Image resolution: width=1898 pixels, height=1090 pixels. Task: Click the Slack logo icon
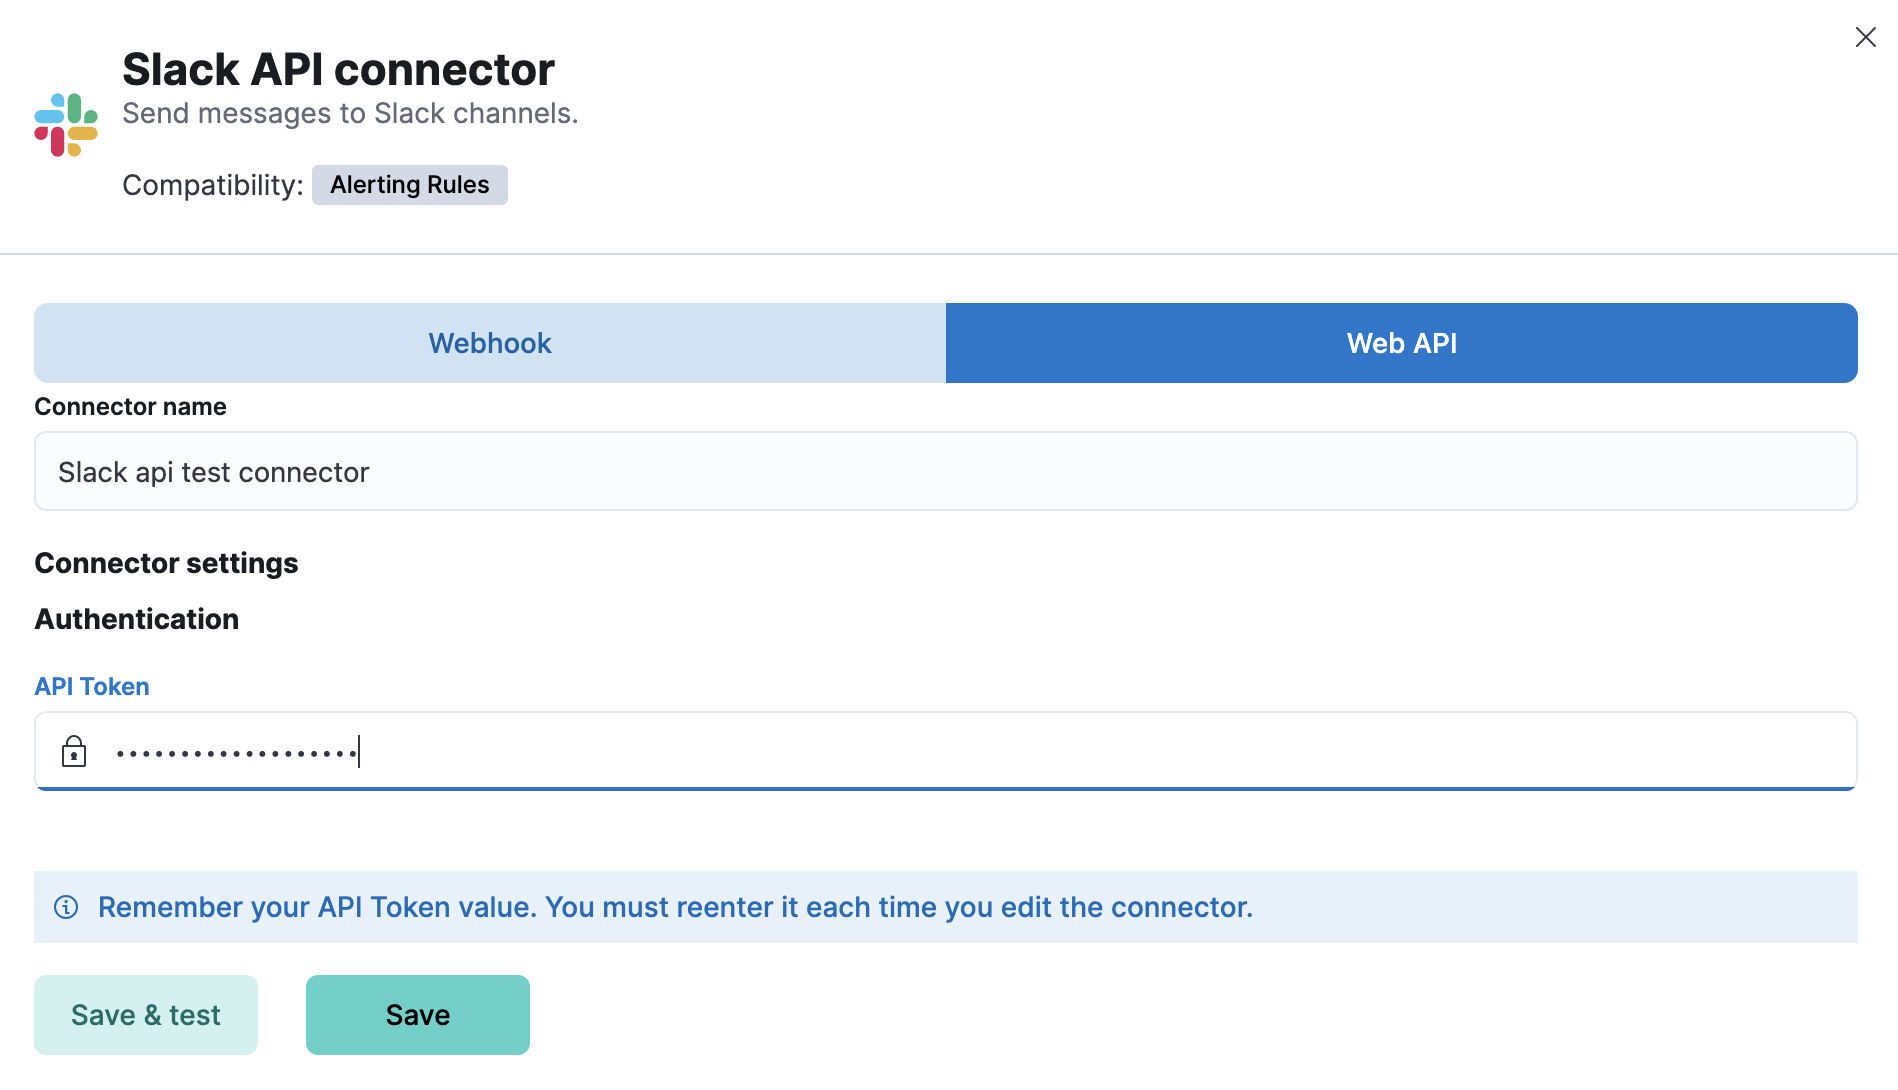pos(64,122)
